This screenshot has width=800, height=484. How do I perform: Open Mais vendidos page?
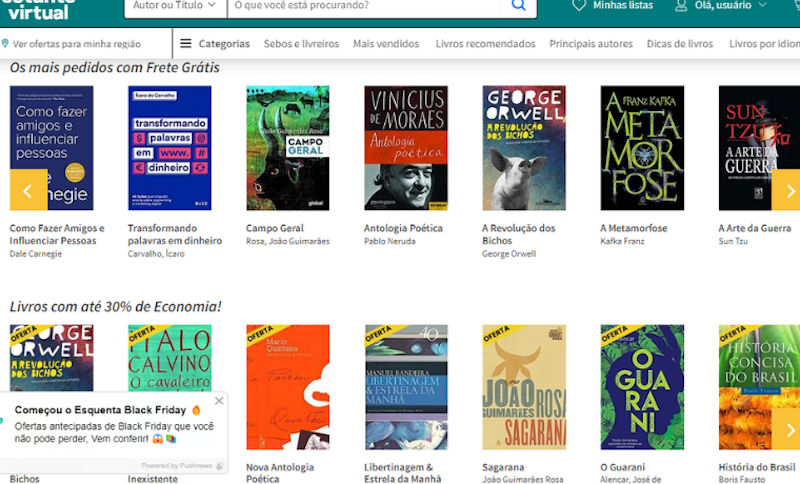pyautogui.click(x=386, y=44)
